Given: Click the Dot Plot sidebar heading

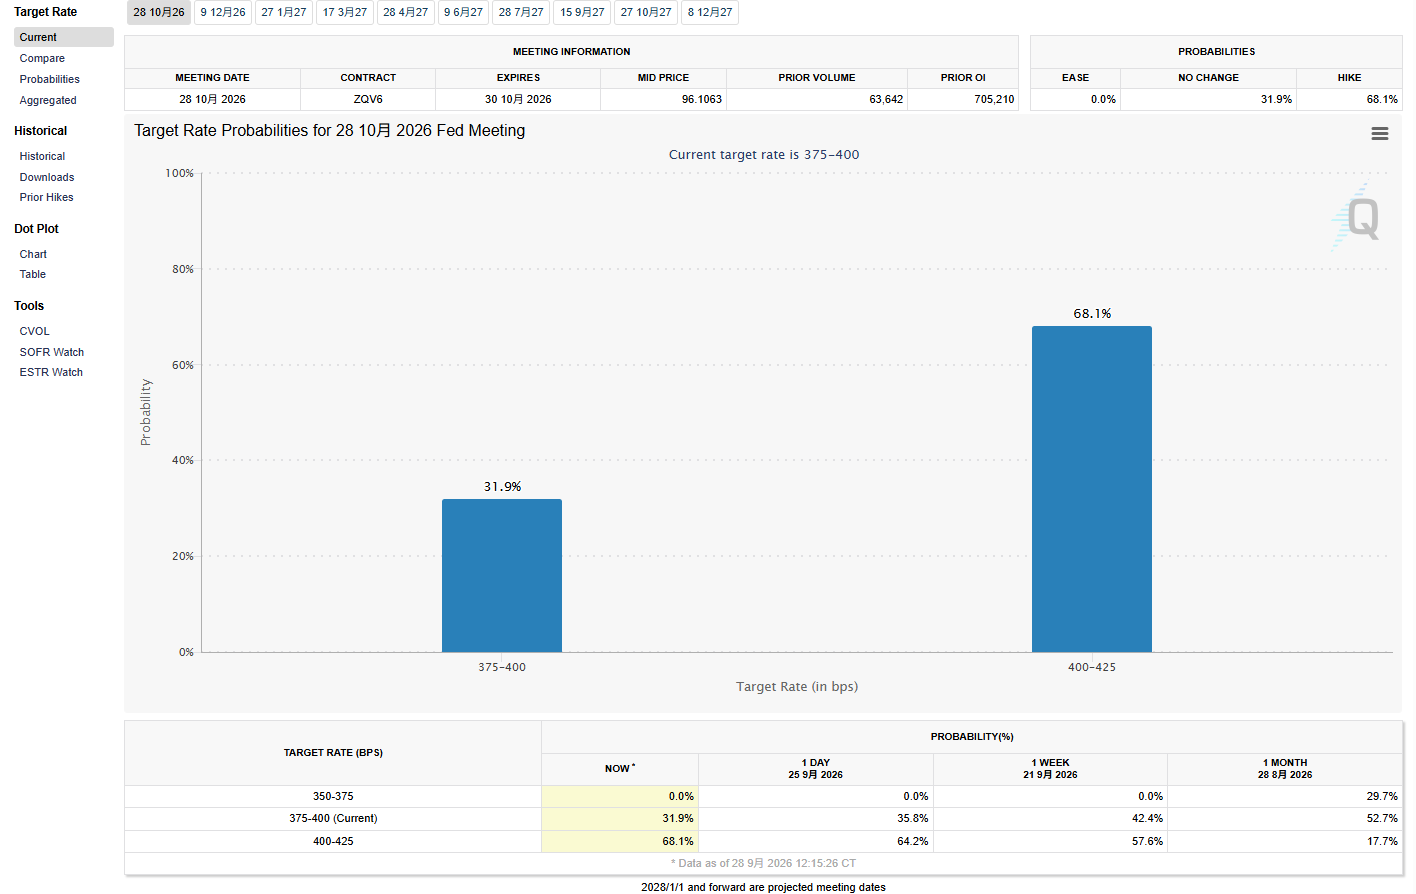Looking at the screenshot, I should tap(36, 229).
